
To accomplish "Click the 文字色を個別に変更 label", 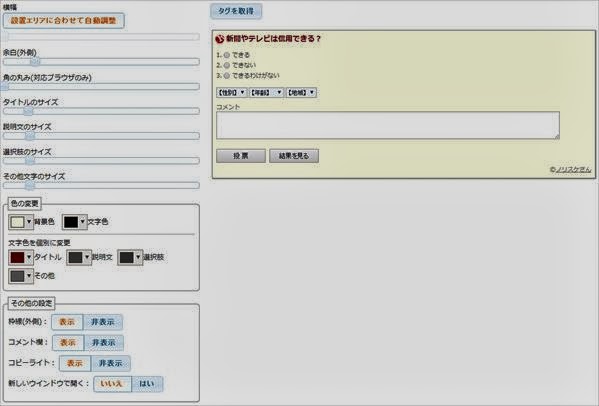I will coord(39,243).
